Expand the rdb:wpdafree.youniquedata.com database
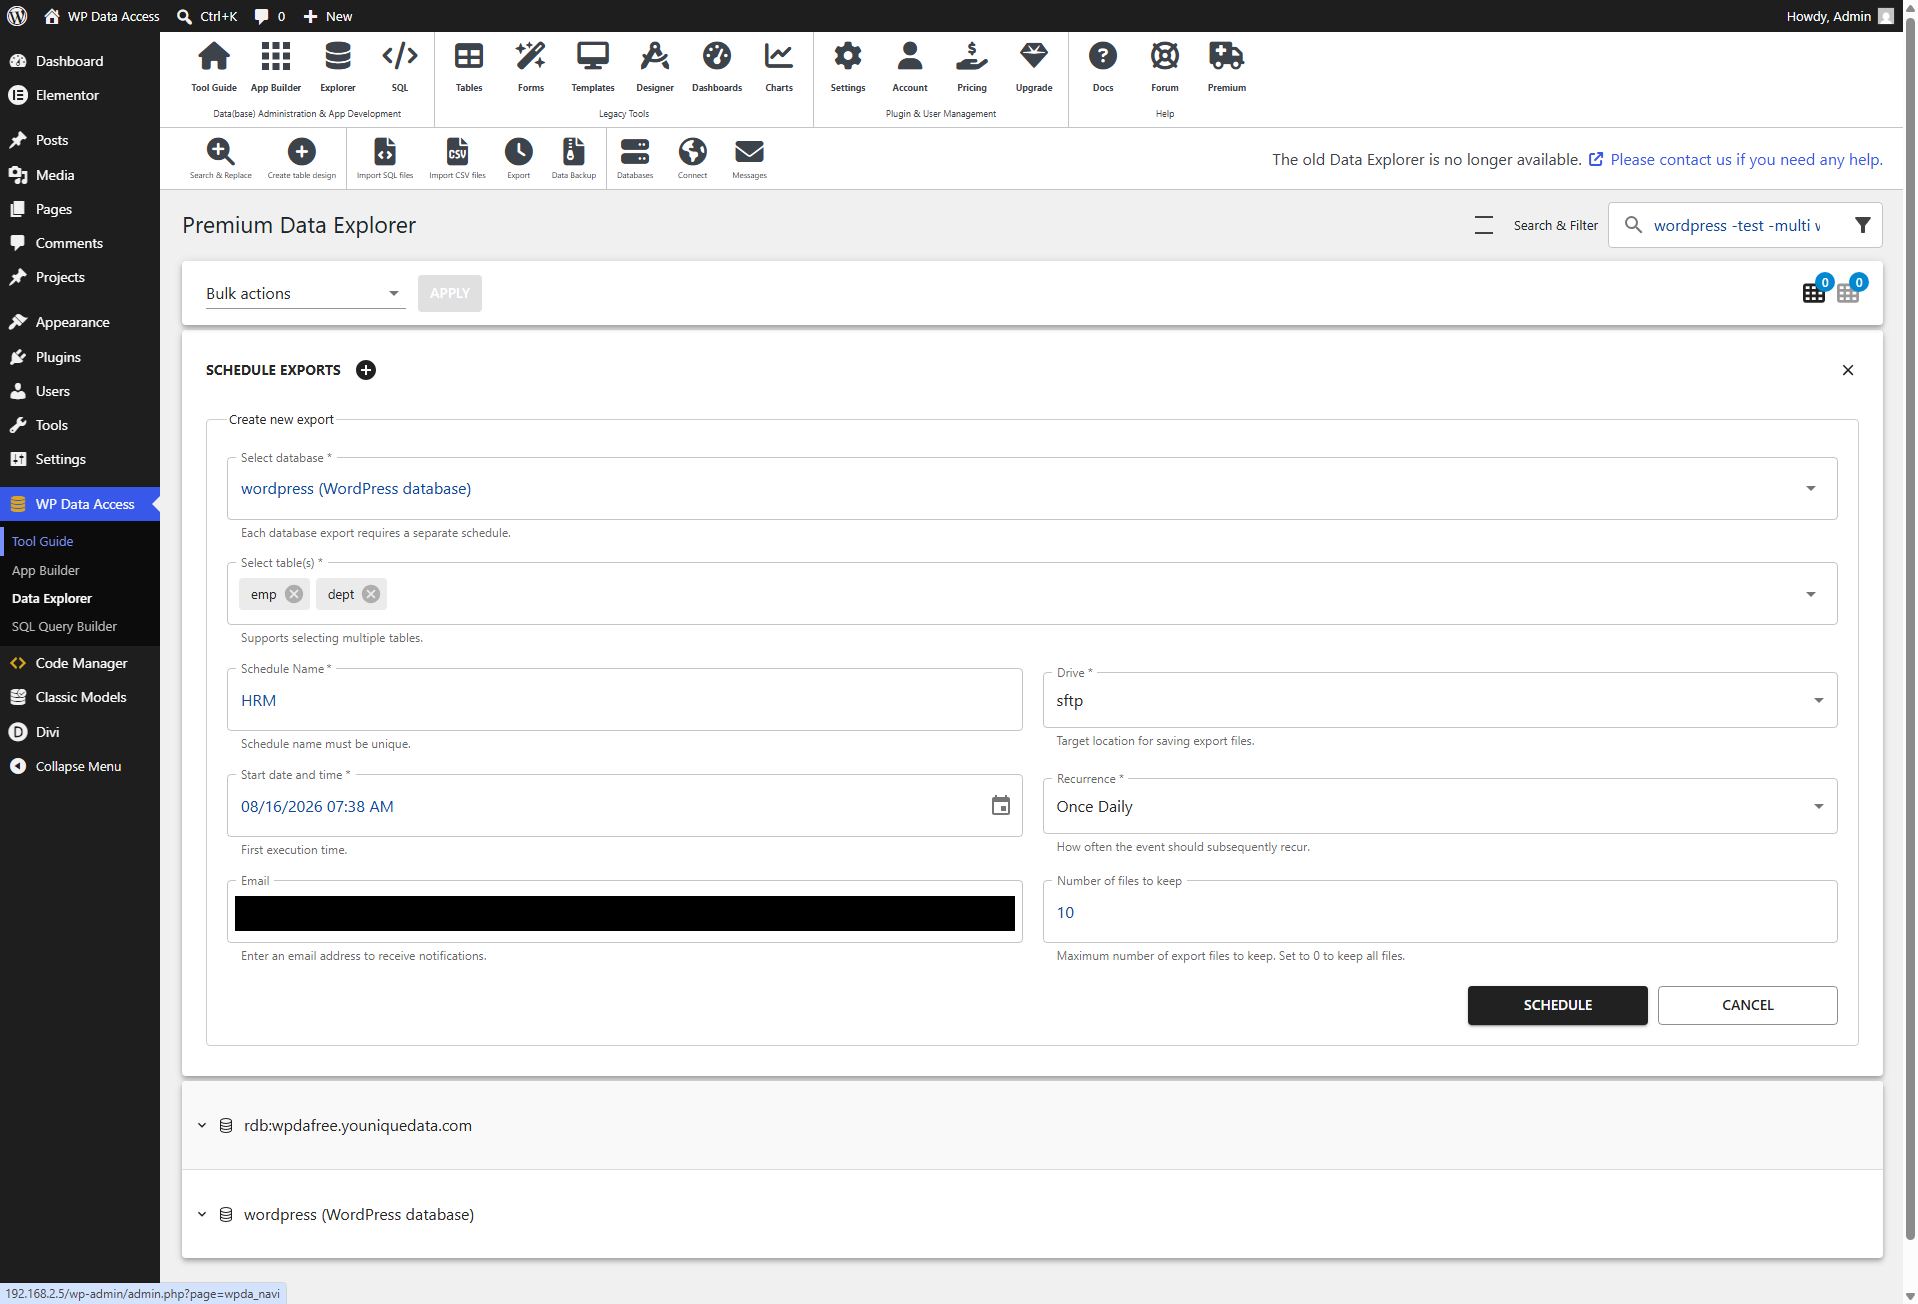The height and width of the screenshot is (1304, 1918). pyautogui.click(x=202, y=1125)
